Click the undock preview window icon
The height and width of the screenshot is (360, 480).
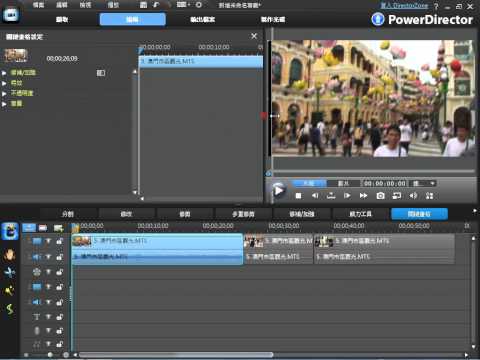tap(430, 196)
